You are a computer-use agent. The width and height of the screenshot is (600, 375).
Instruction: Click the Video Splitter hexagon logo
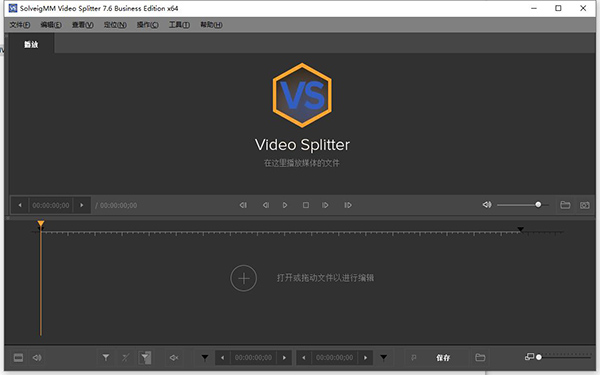[302, 95]
